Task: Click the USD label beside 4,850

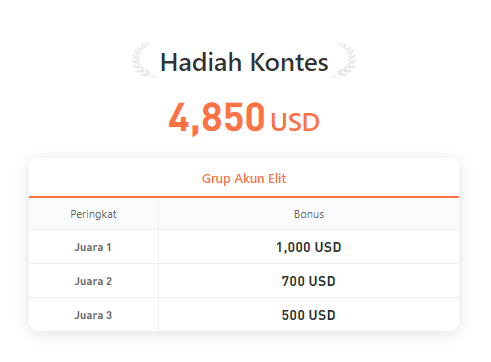Action: pyautogui.click(x=295, y=122)
